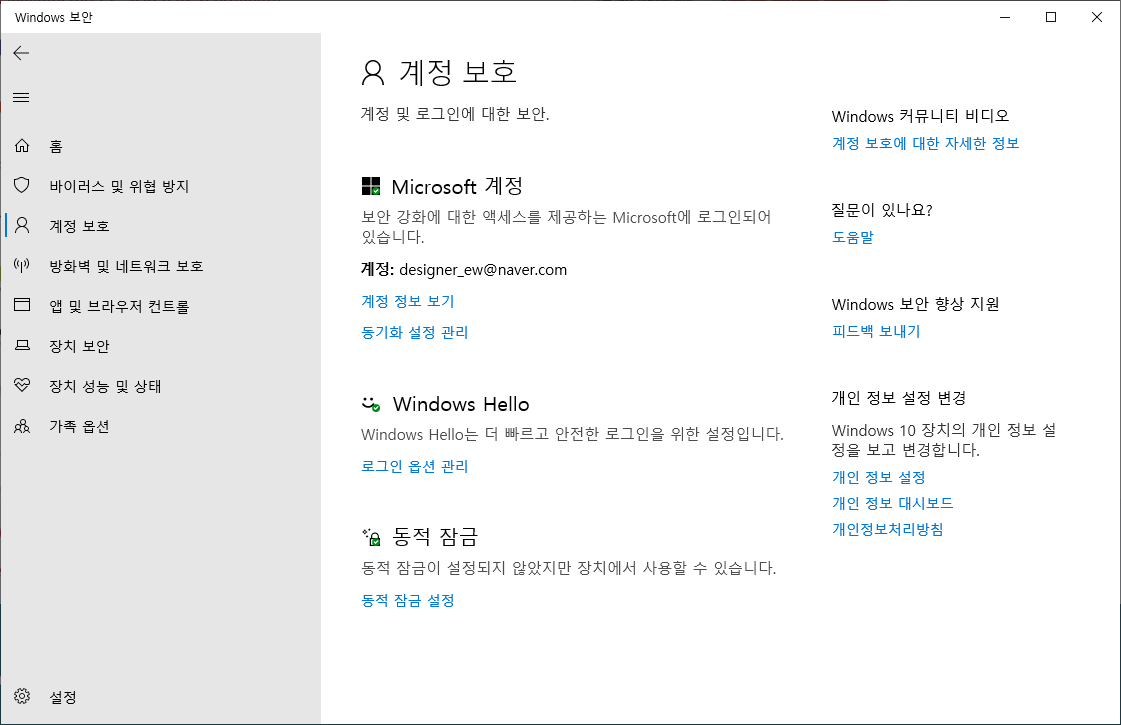1121x725 pixels.
Task: Go back with the left arrow icon
Action: [x=21, y=53]
